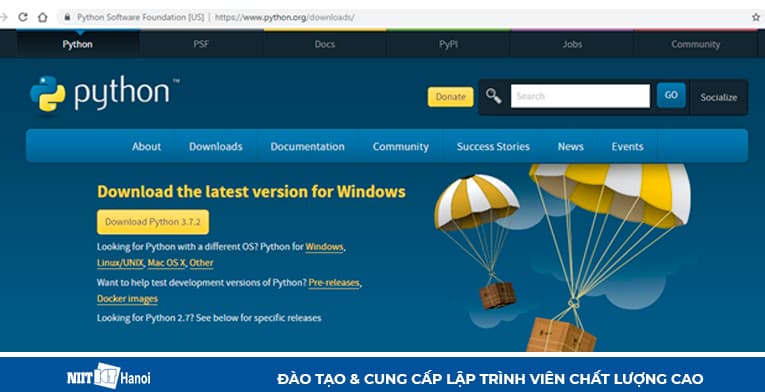Viewport: 765px width, 392px height.
Task: Click 'Looking for Python 2.7?' text
Action: (x=145, y=318)
